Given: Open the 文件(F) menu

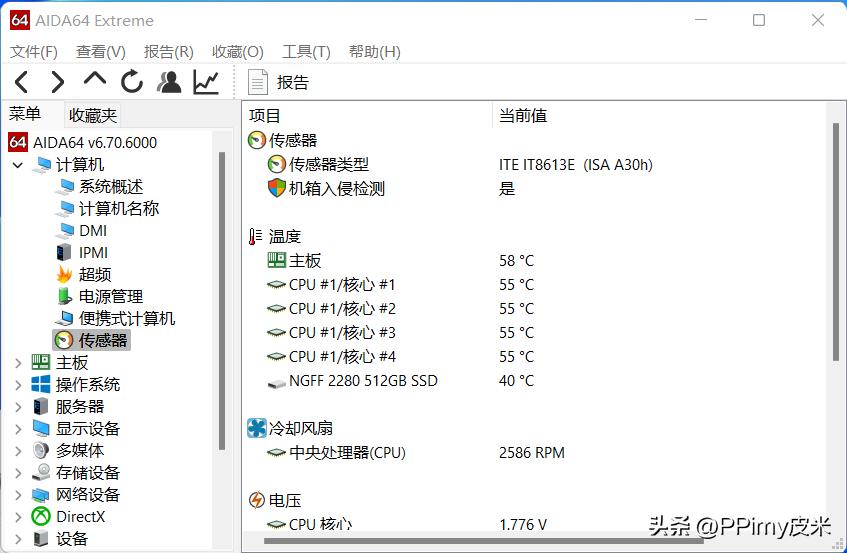Looking at the screenshot, I should 33,52.
